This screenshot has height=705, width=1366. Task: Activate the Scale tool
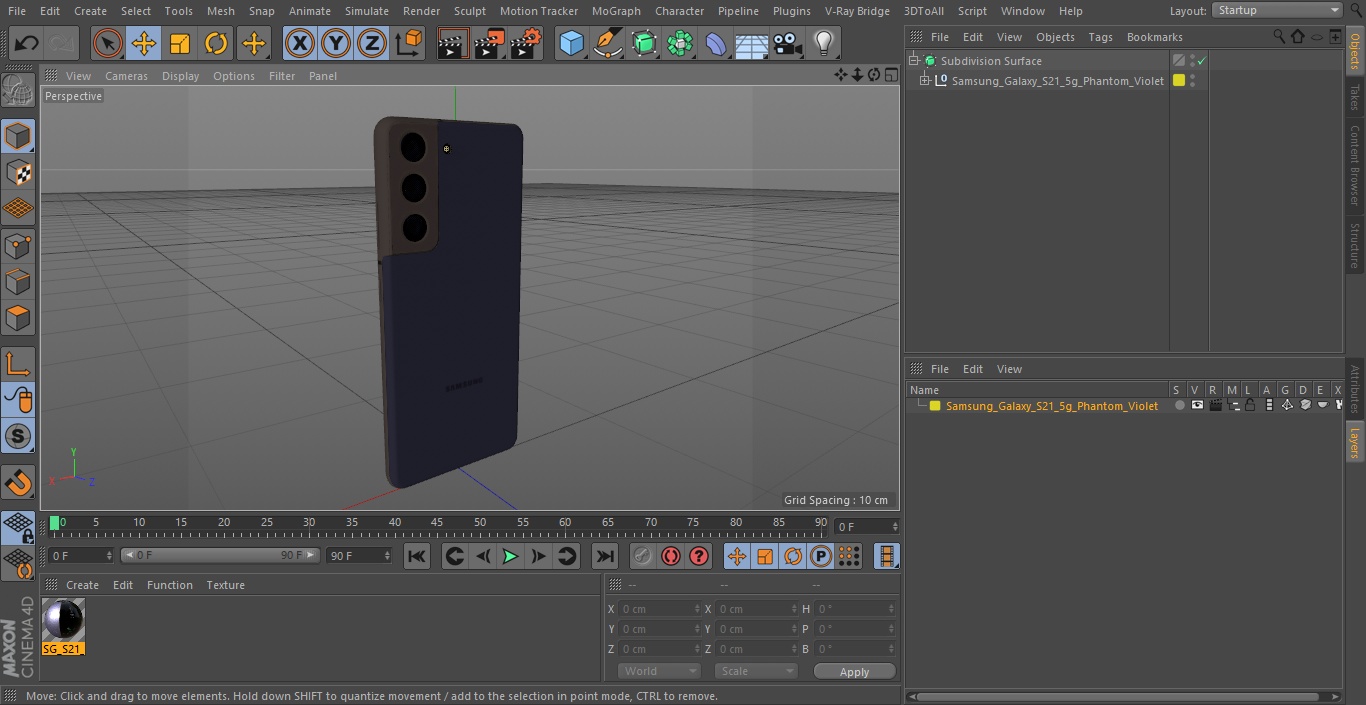pos(180,44)
